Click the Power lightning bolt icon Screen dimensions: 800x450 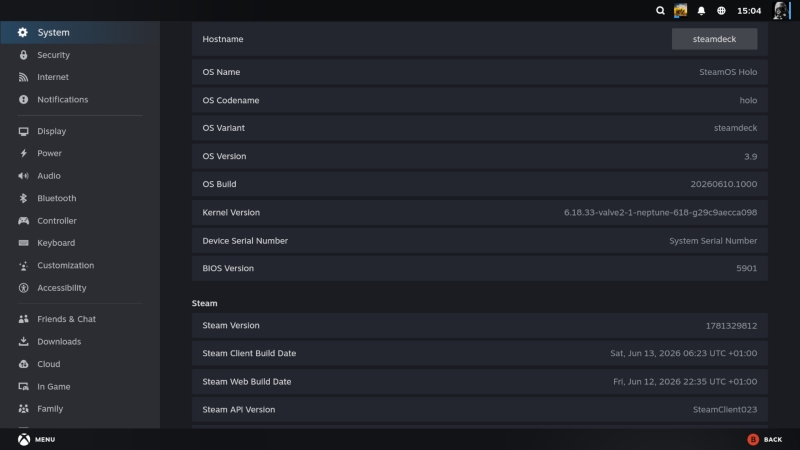(23, 153)
